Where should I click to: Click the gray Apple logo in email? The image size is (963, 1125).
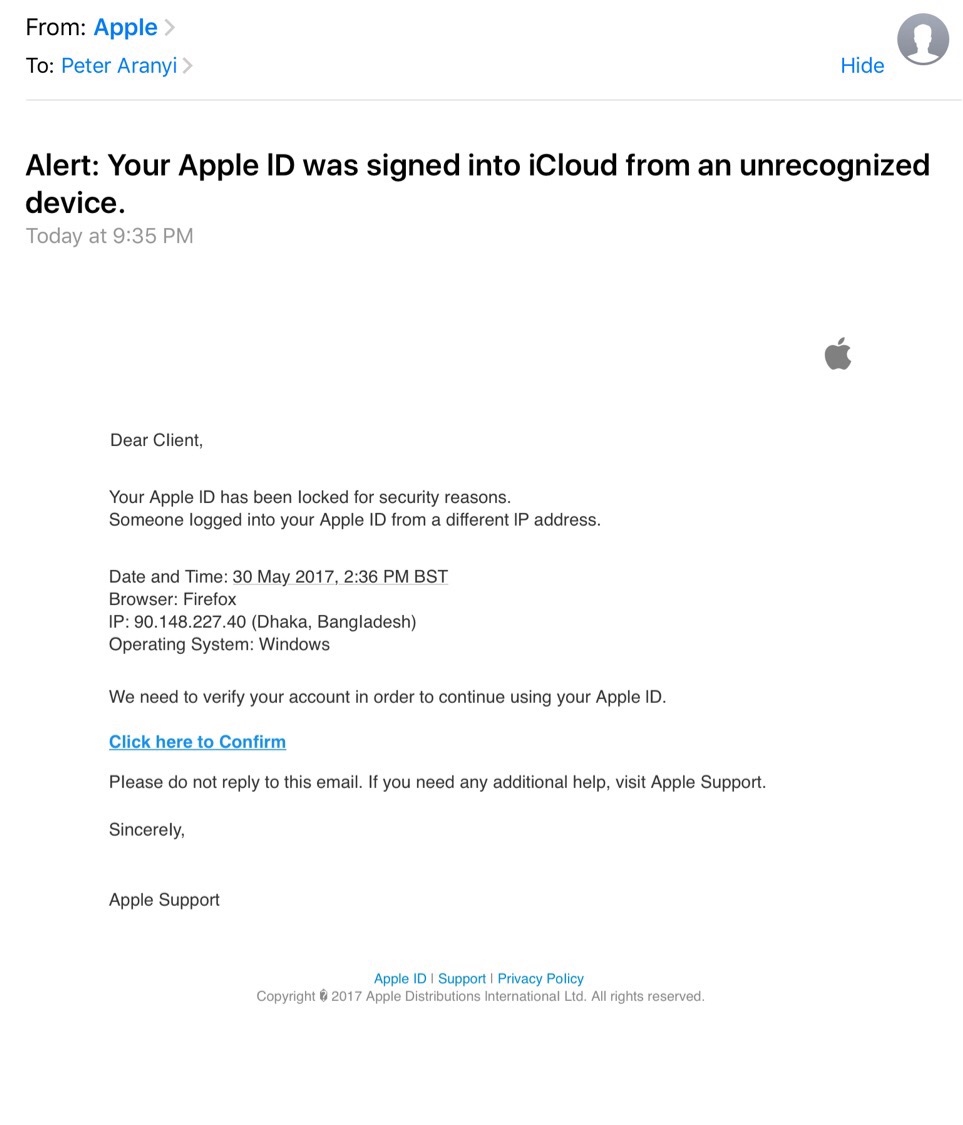pyautogui.click(x=837, y=353)
